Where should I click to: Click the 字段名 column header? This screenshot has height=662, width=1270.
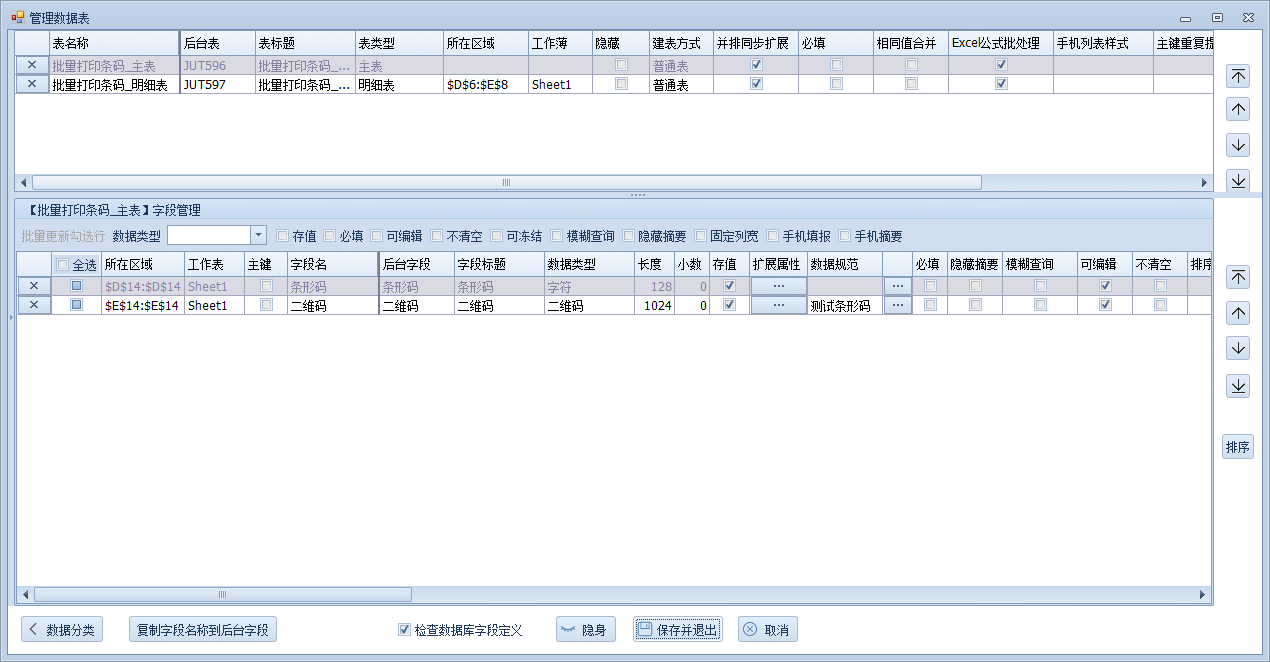(x=330, y=265)
